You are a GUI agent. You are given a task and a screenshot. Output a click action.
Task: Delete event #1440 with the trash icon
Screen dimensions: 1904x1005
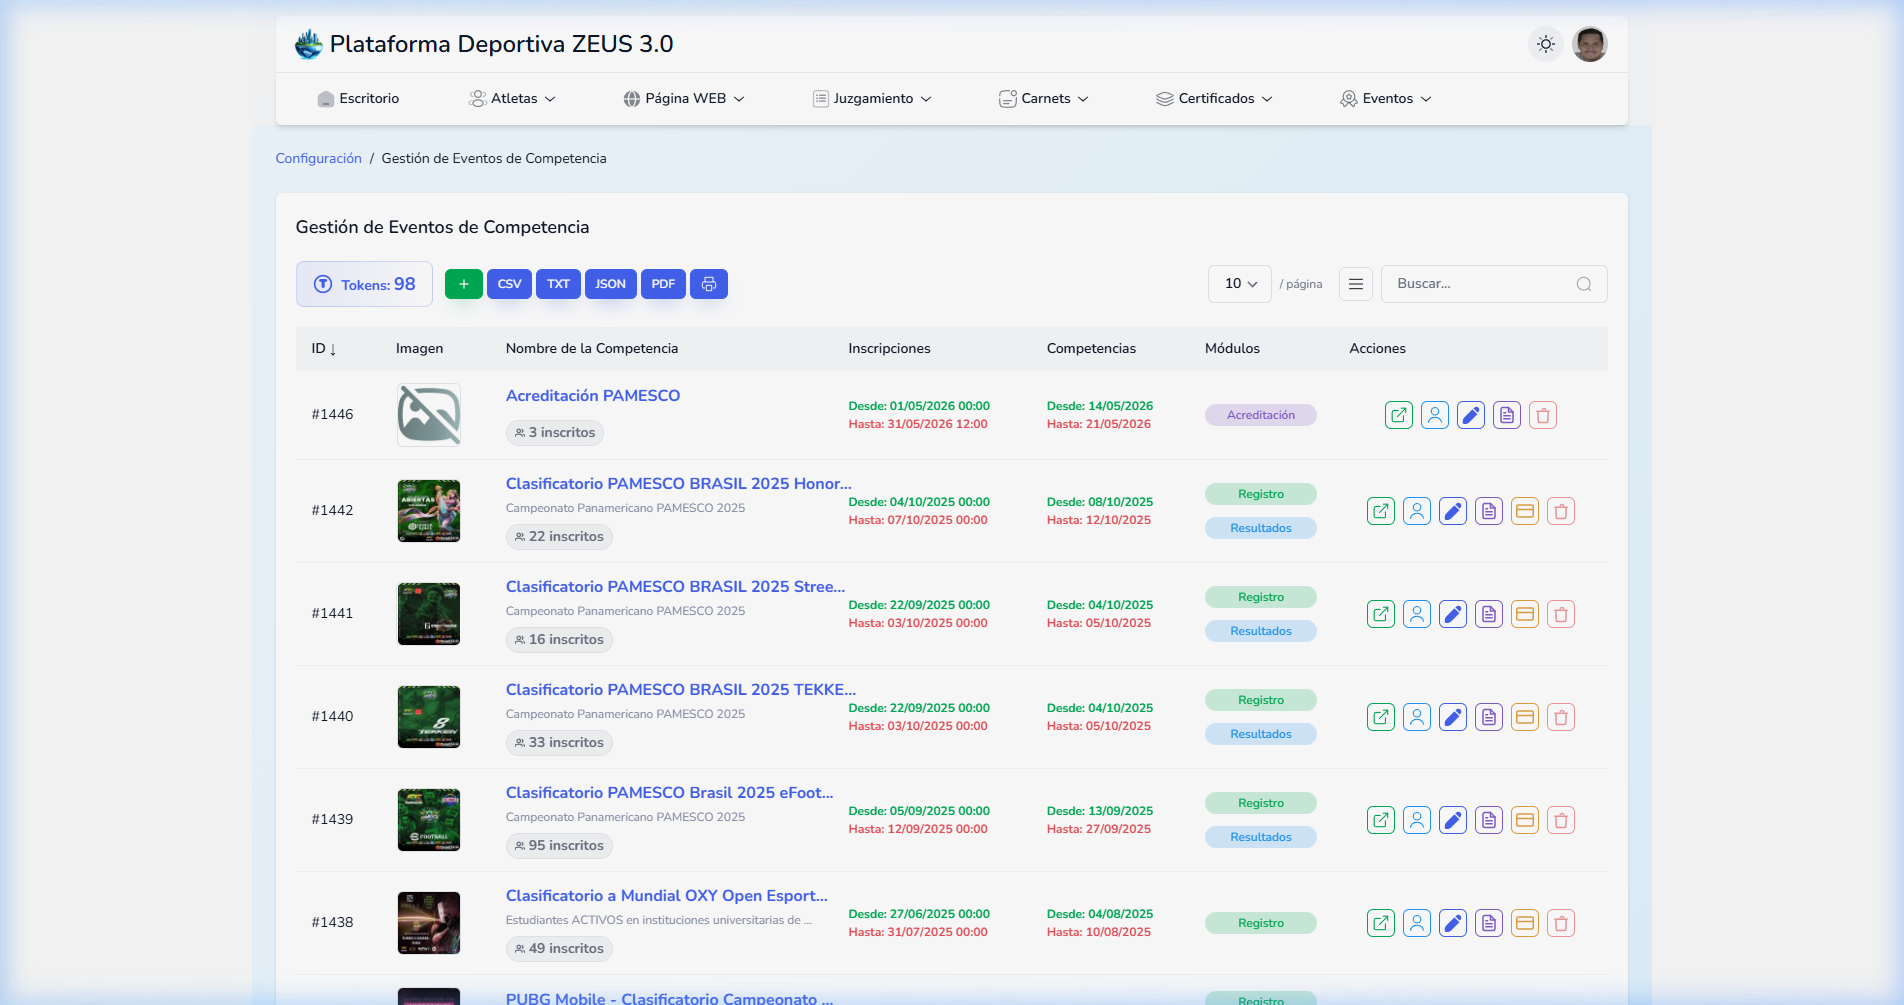click(x=1561, y=717)
